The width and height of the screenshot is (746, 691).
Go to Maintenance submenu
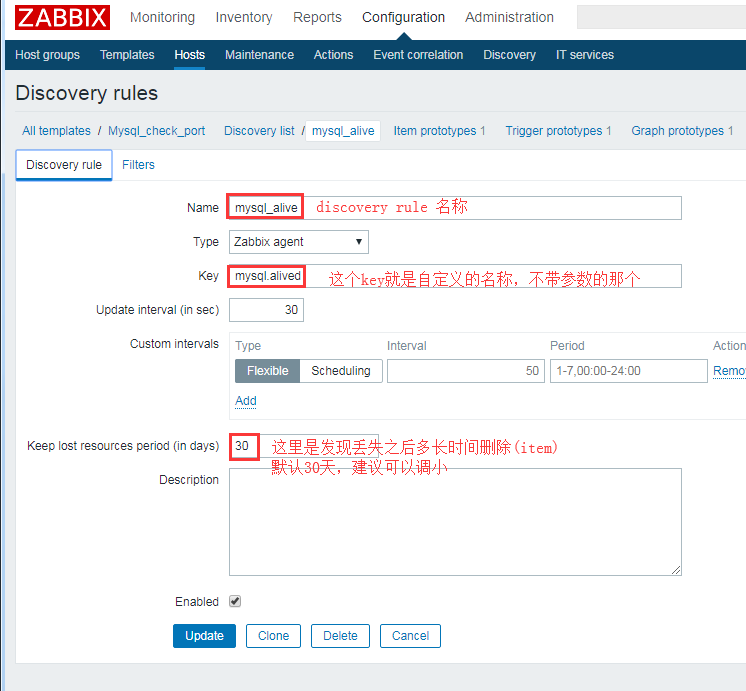pyautogui.click(x=259, y=55)
